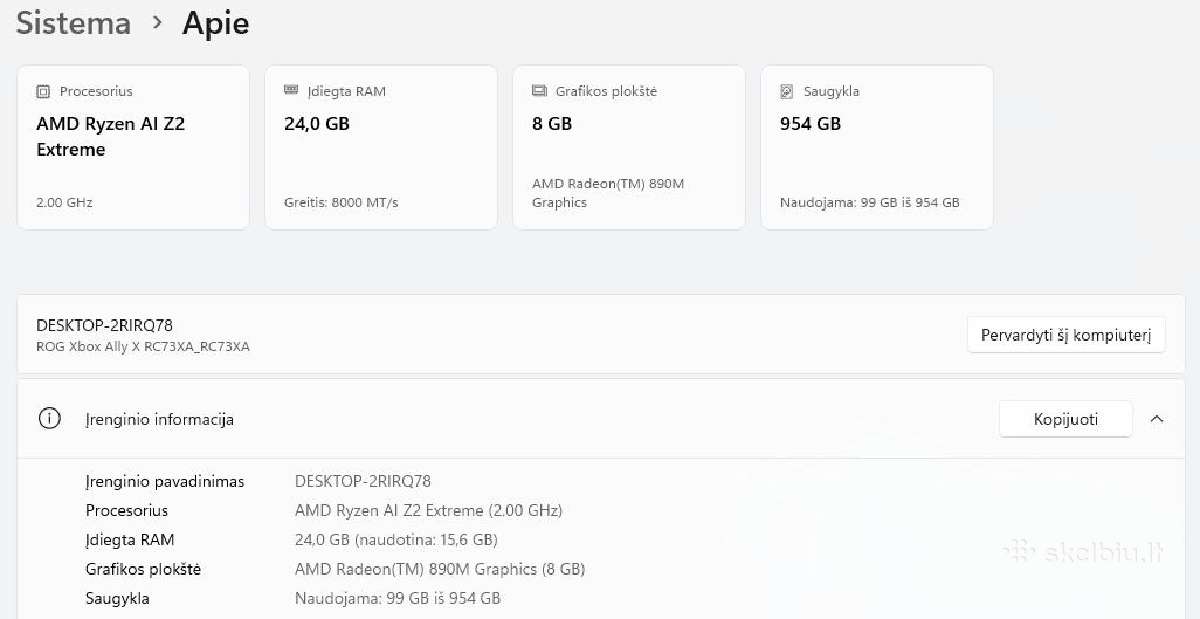Select the DESKTOP-2RIRQ78 value in the device info list
The width and height of the screenshot is (1200, 619).
(x=363, y=481)
